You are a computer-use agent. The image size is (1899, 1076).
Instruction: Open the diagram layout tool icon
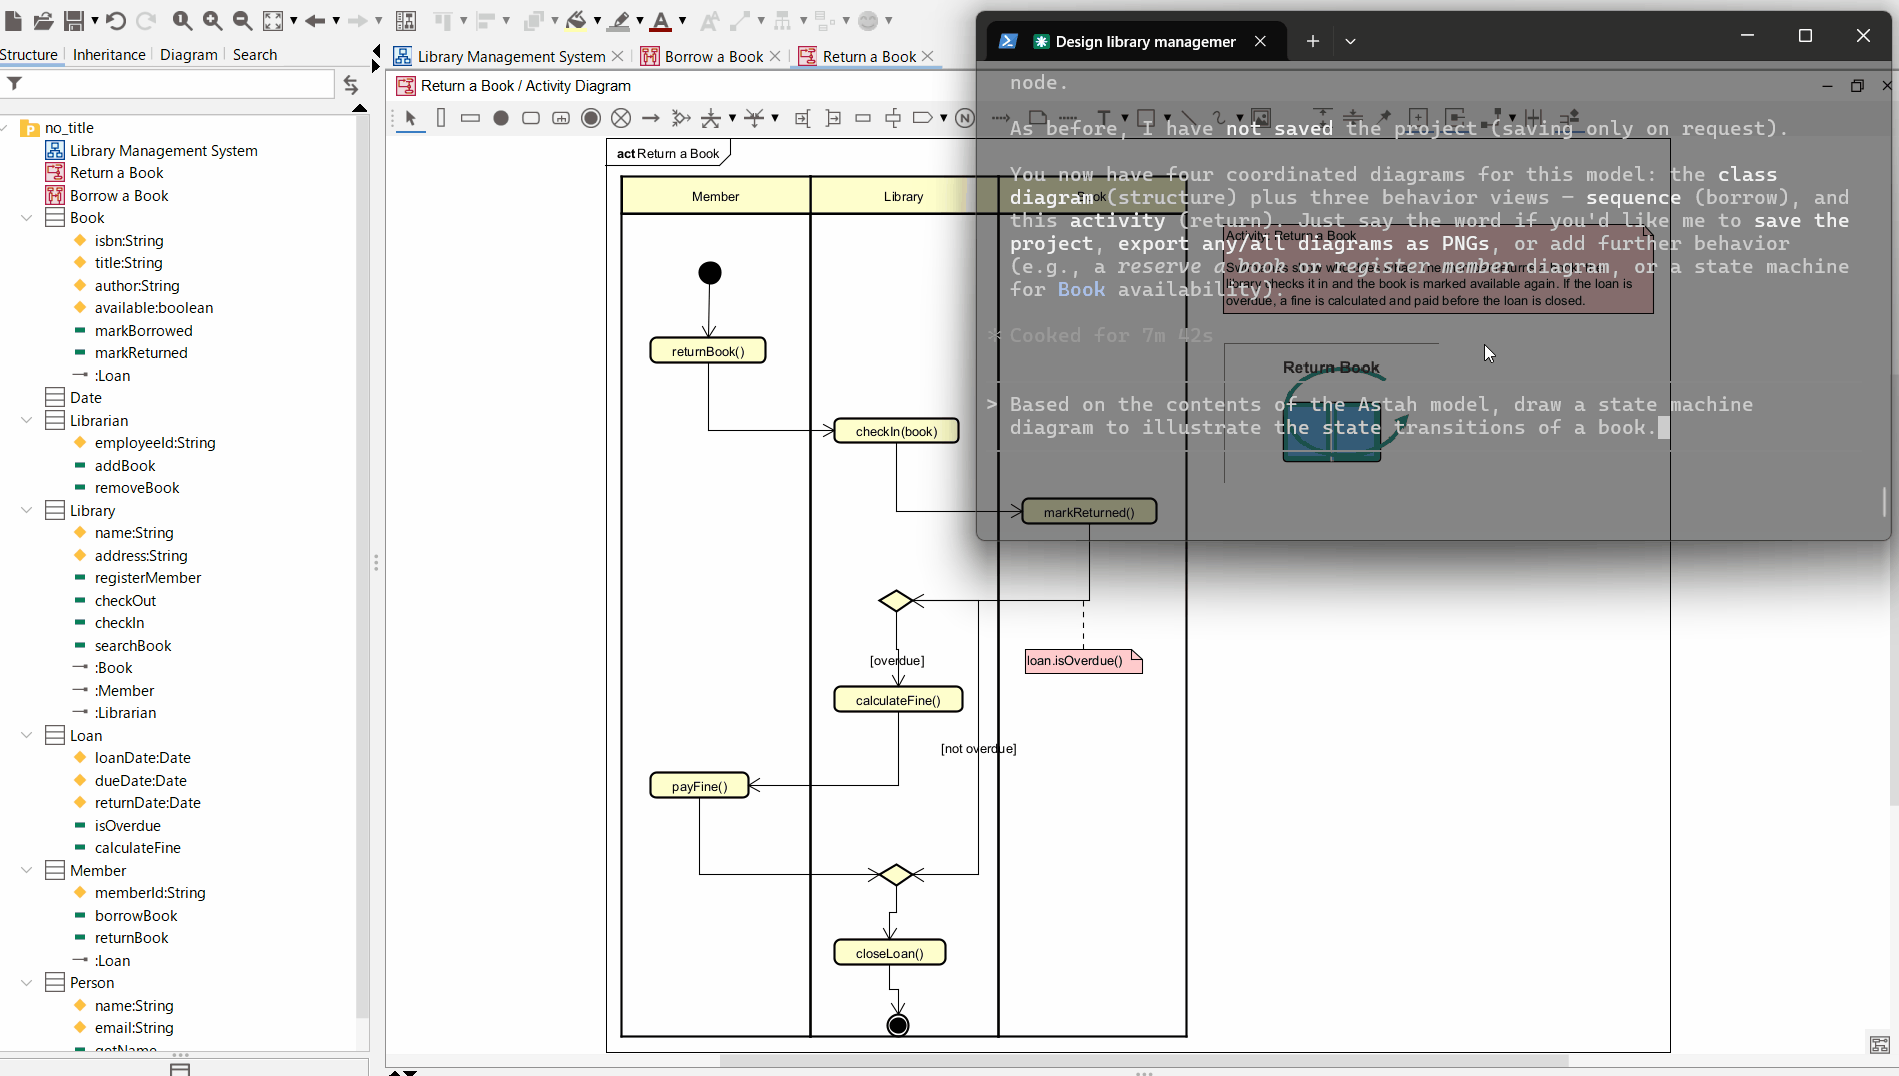pos(406,20)
